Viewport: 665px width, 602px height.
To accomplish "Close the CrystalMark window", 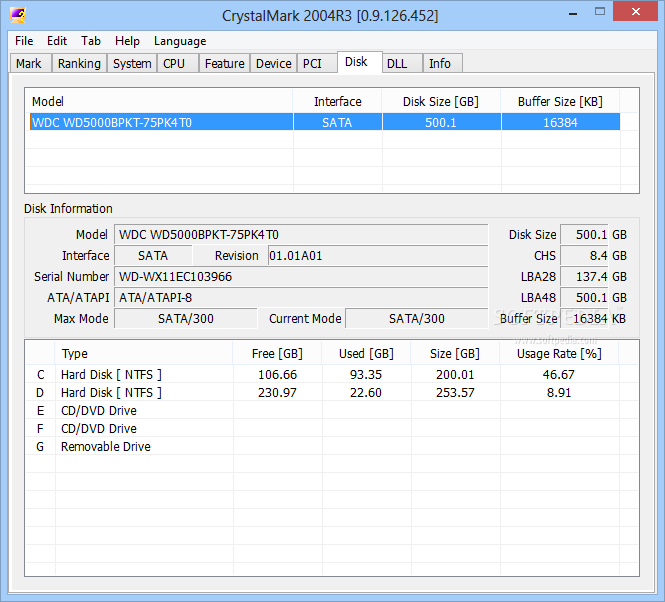I will click(x=635, y=11).
